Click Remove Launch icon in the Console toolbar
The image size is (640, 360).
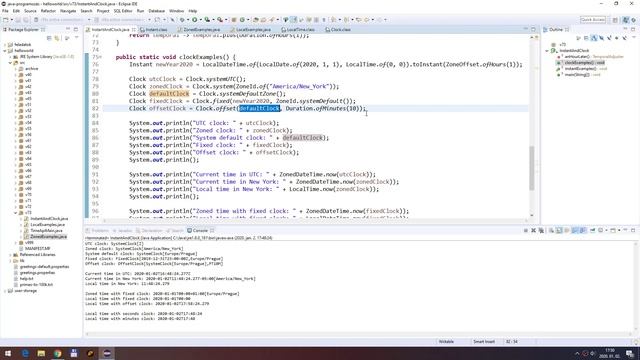tap(533, 231)
